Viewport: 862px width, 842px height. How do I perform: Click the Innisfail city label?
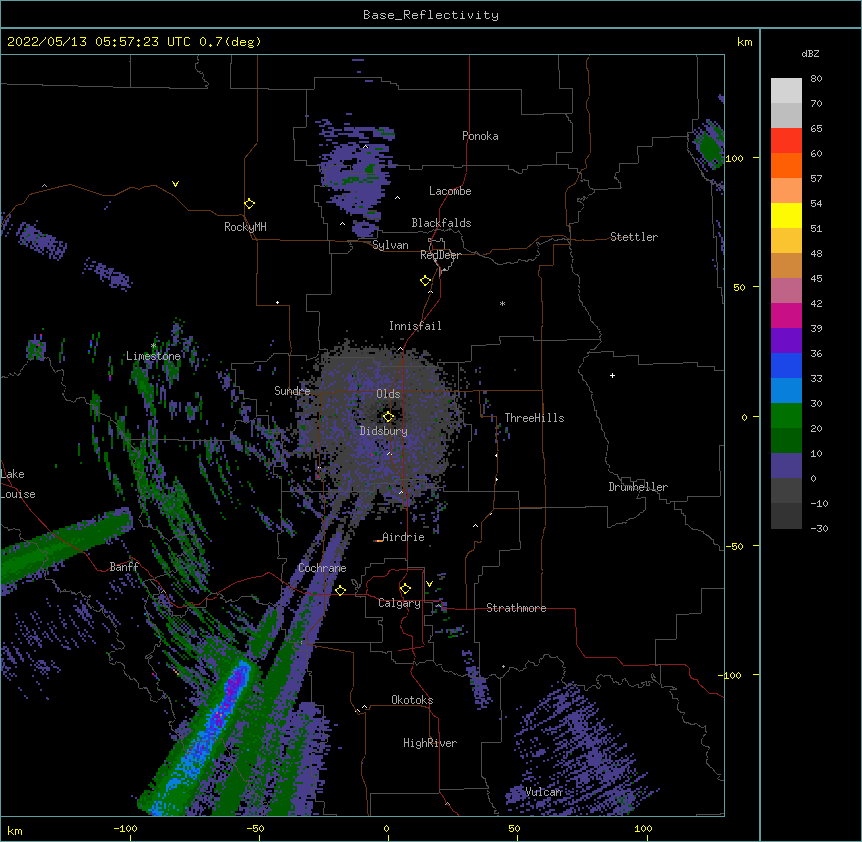415,326
